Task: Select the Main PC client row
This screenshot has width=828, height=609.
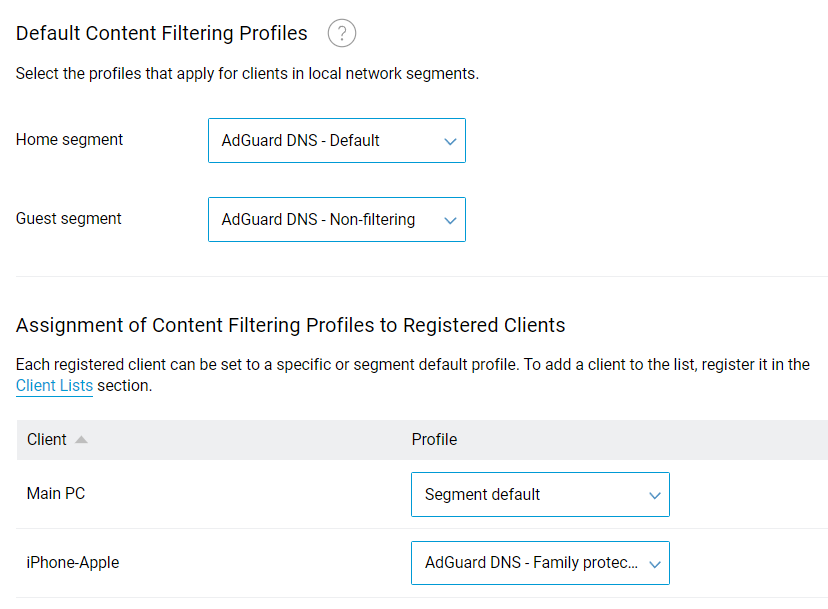Action: 56,493
